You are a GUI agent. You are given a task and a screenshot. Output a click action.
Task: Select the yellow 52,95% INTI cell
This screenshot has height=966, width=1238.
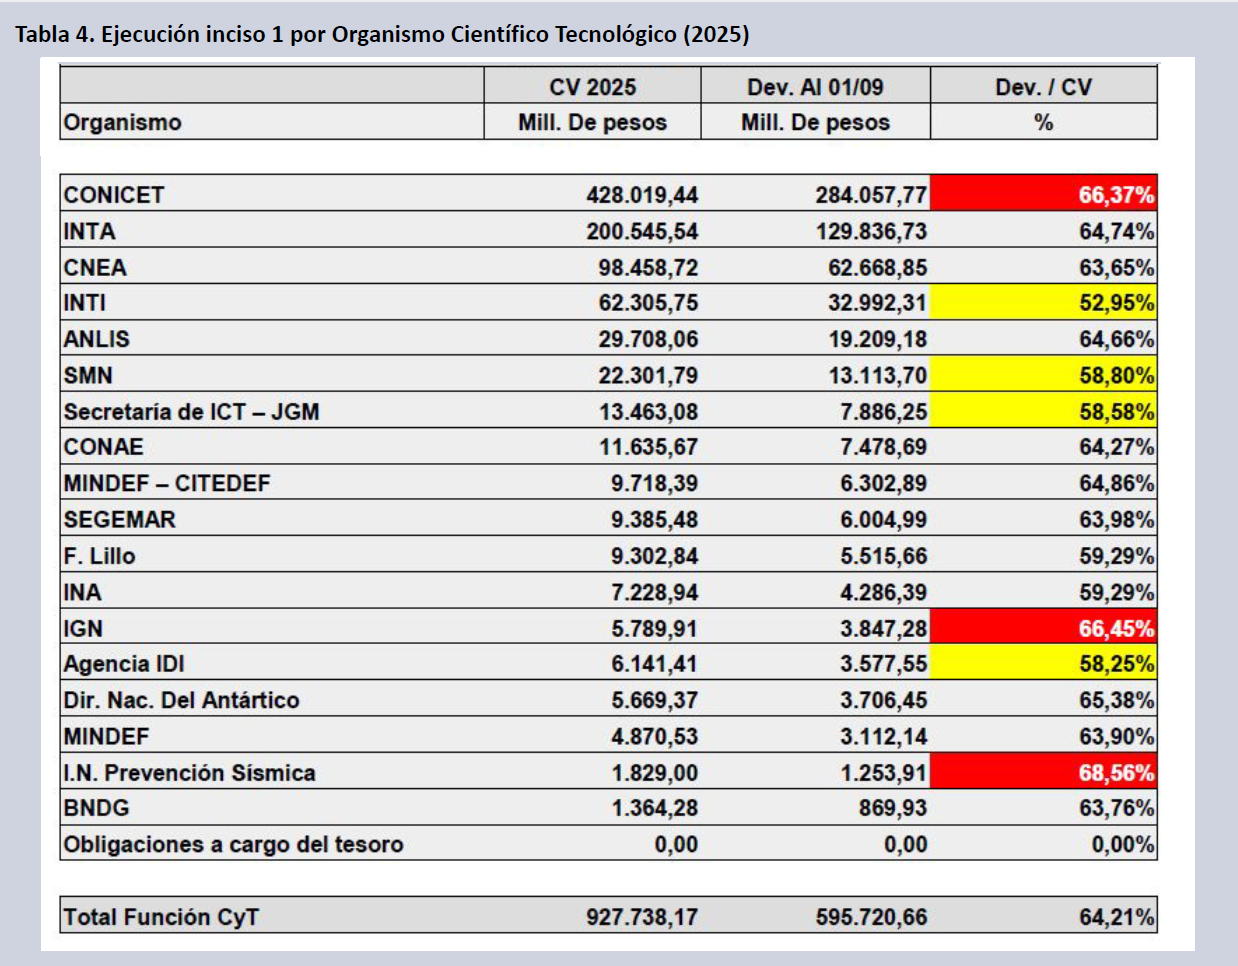[1043, 302]
